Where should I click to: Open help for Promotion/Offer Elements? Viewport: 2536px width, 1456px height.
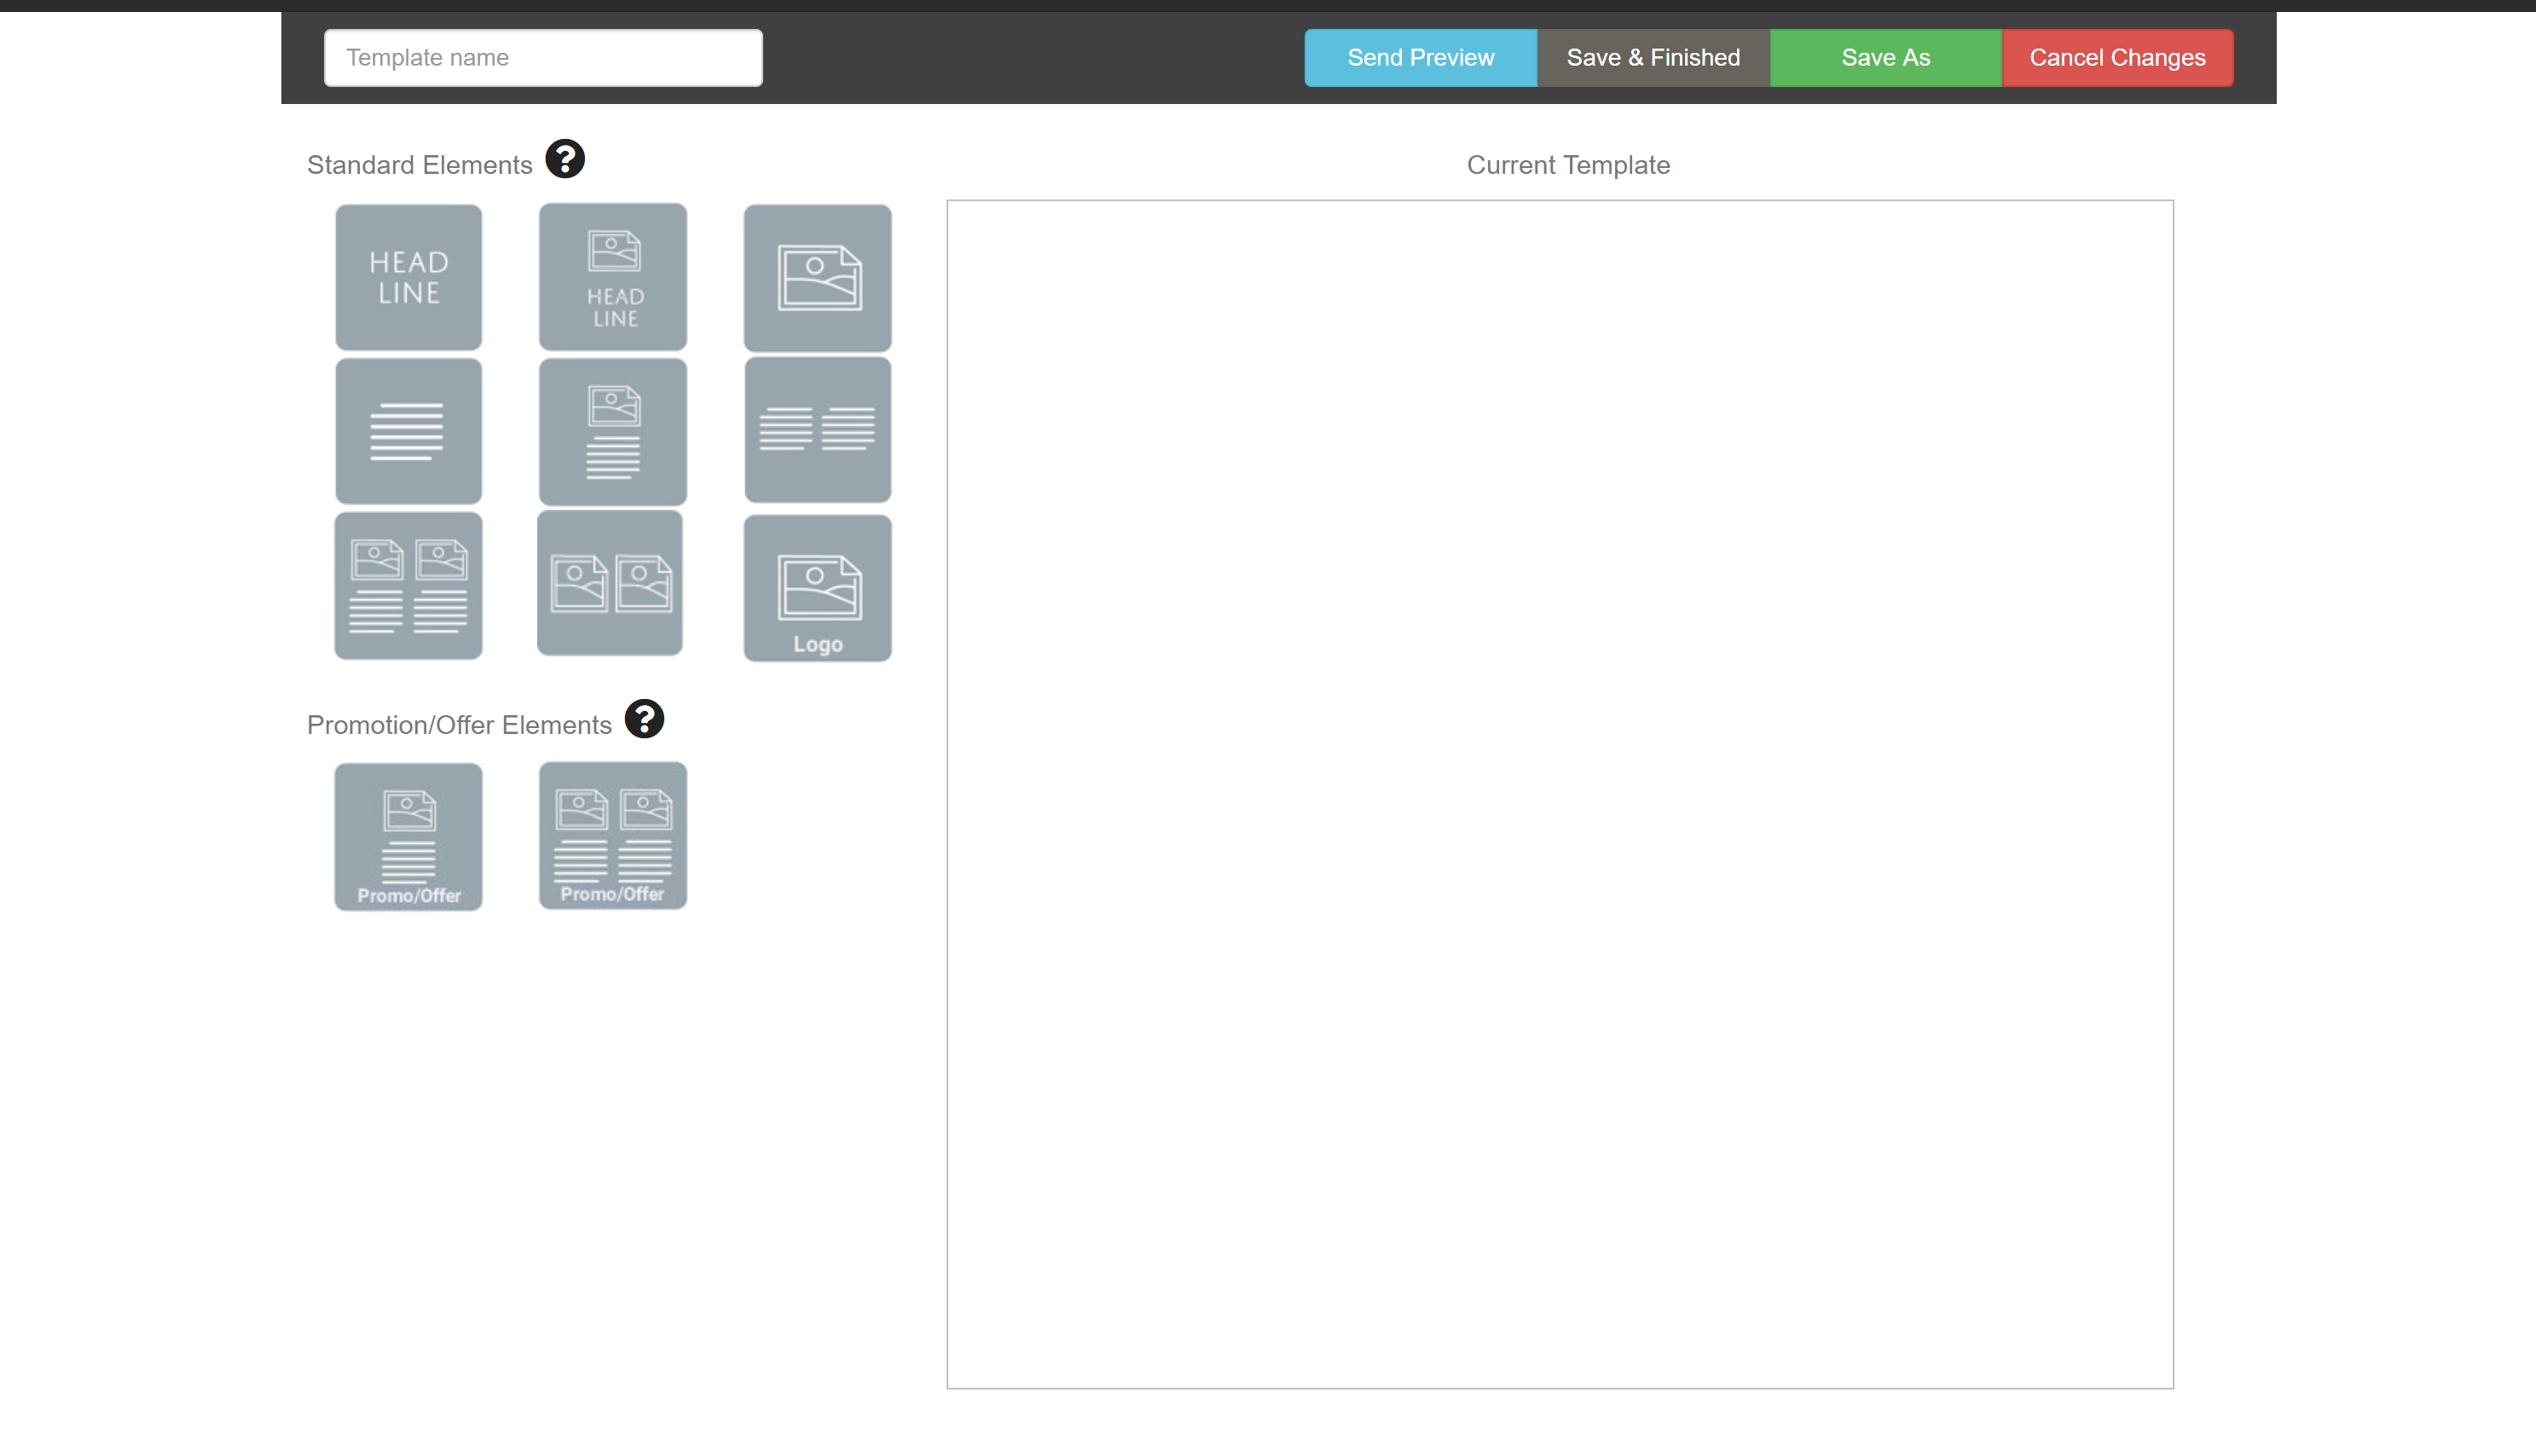644,719
